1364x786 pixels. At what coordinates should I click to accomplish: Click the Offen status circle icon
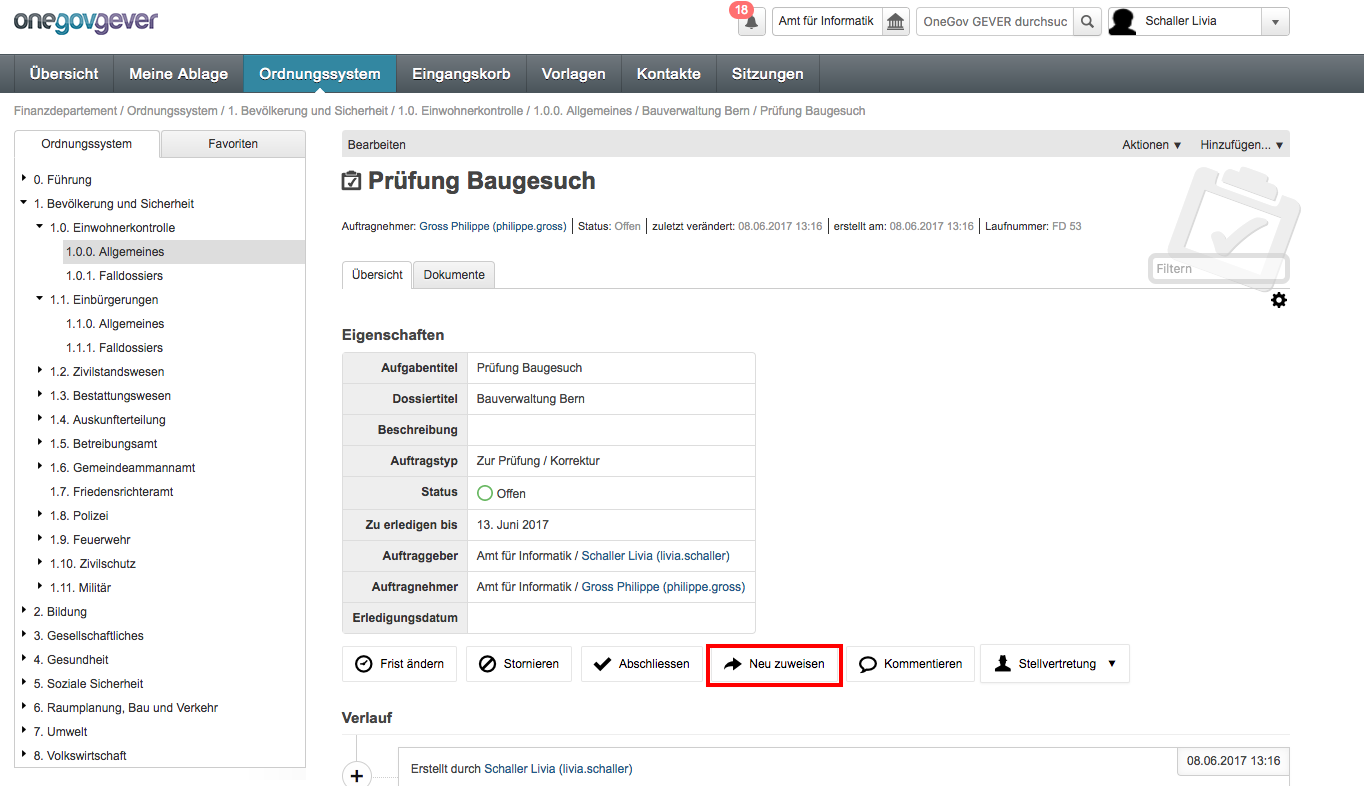(x=485, y=493)
